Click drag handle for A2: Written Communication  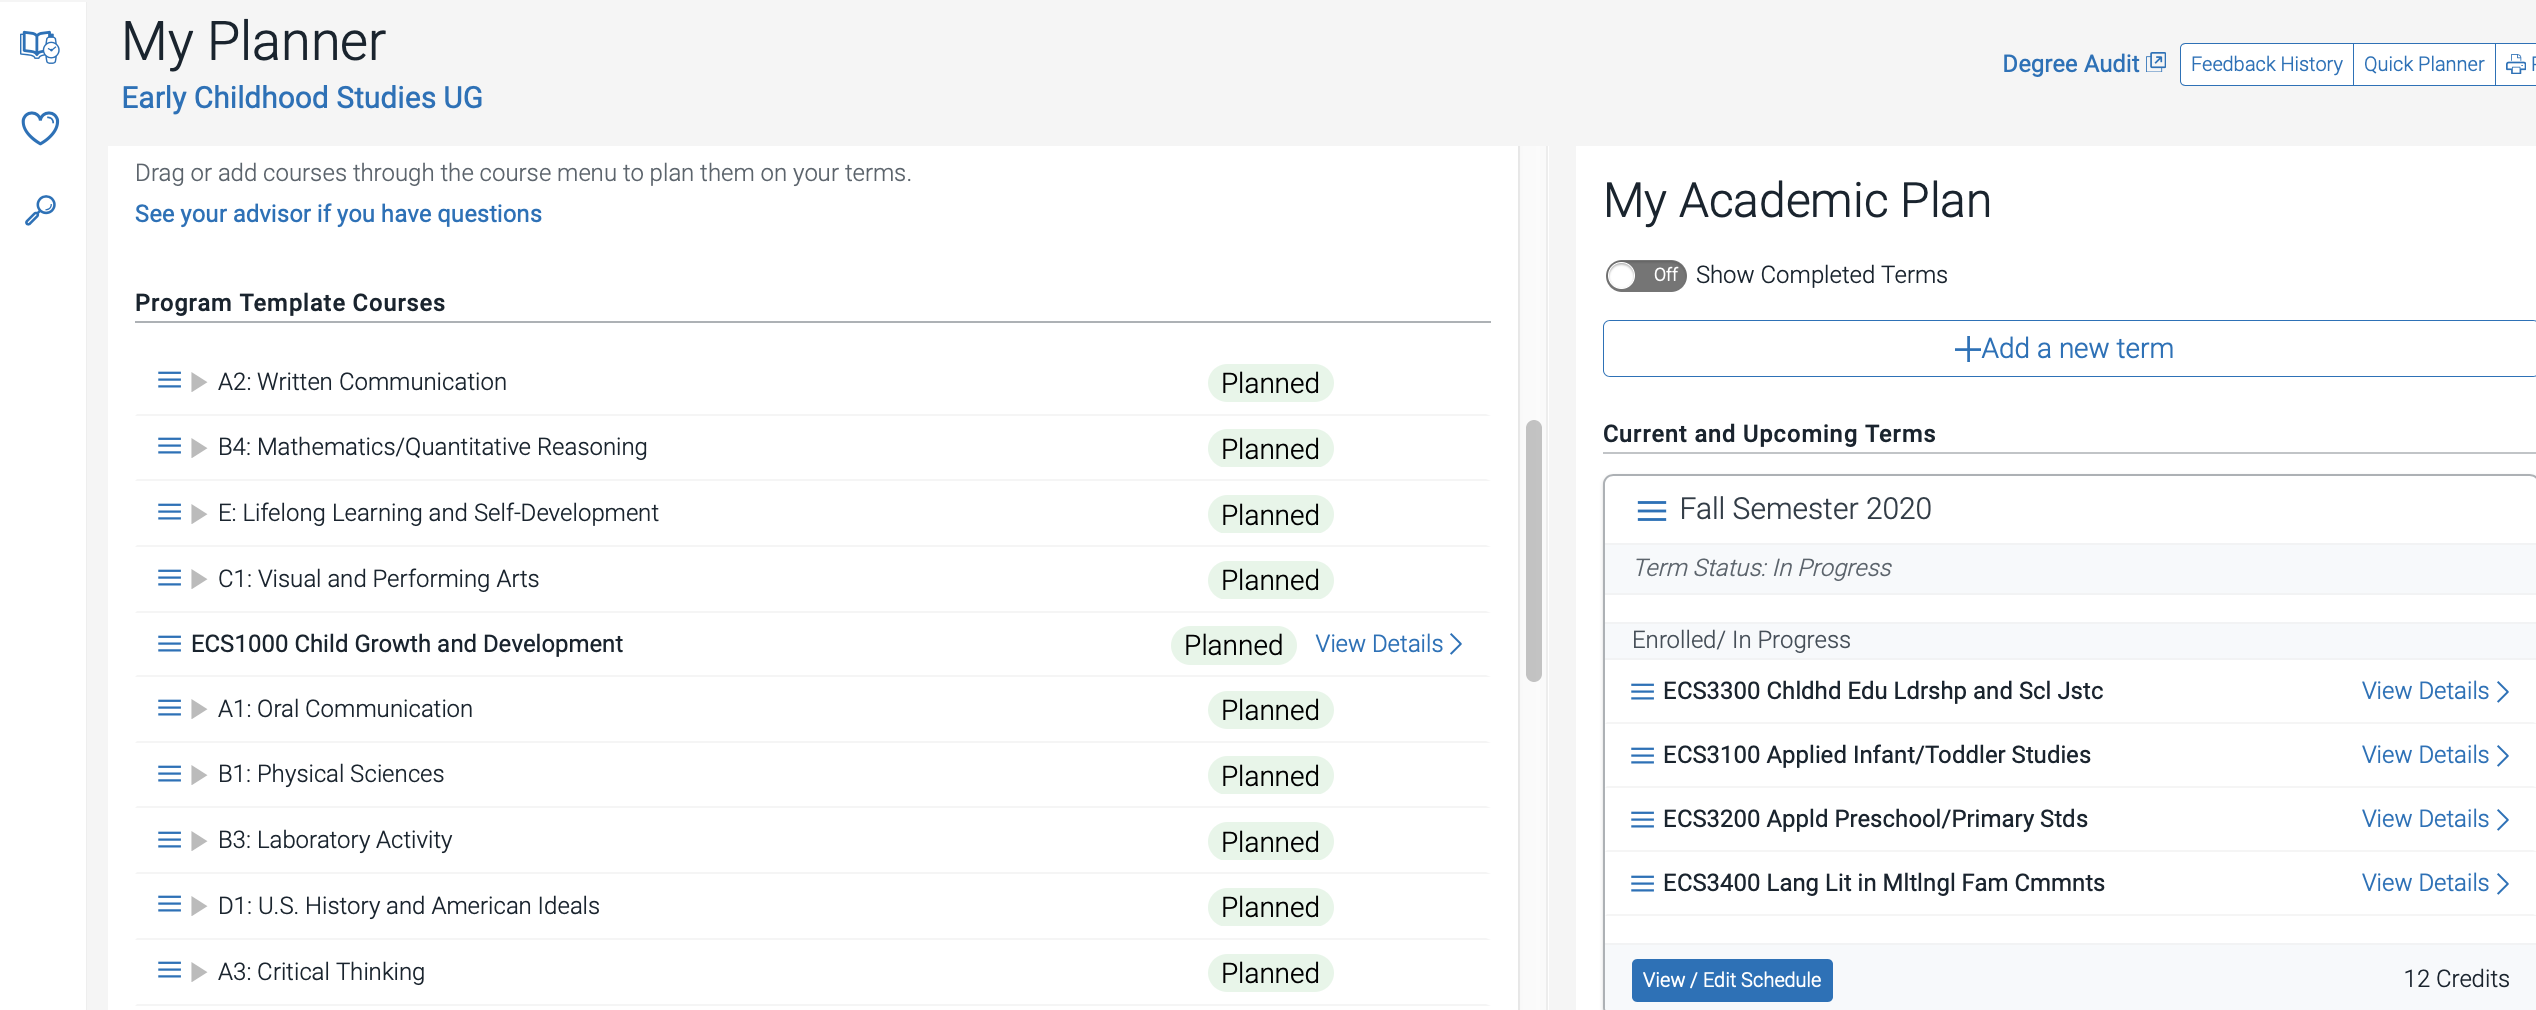click(169, 381)
